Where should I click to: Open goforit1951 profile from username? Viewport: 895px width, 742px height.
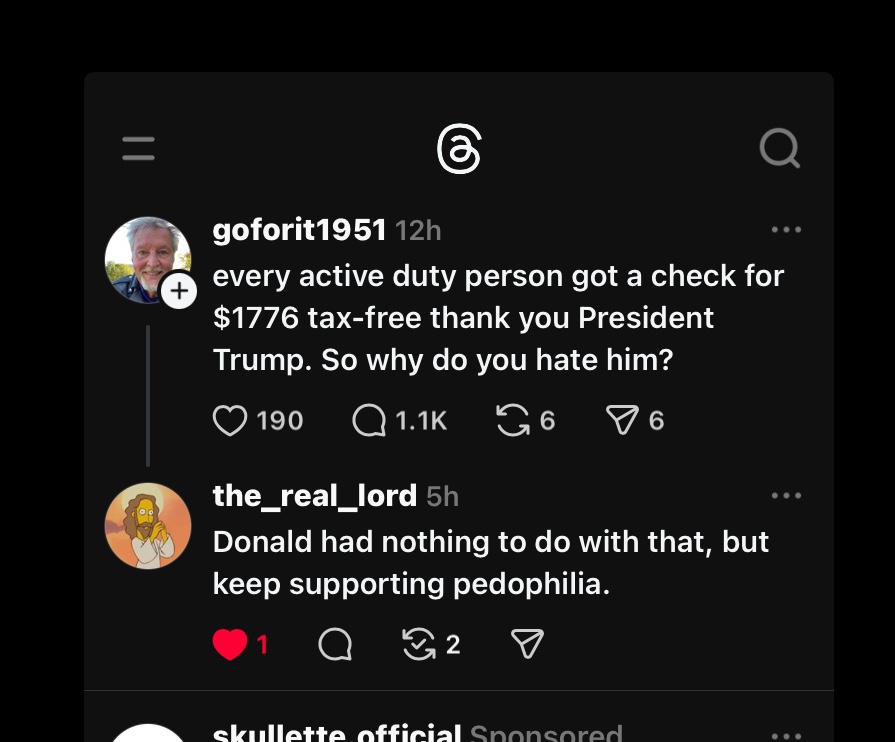[299, 230]
